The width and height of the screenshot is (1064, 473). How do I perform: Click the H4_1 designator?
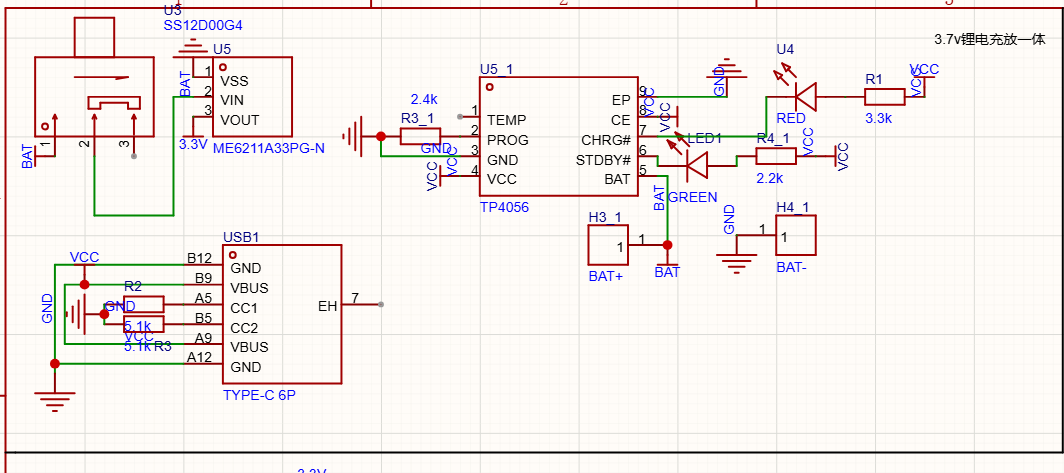793,207
